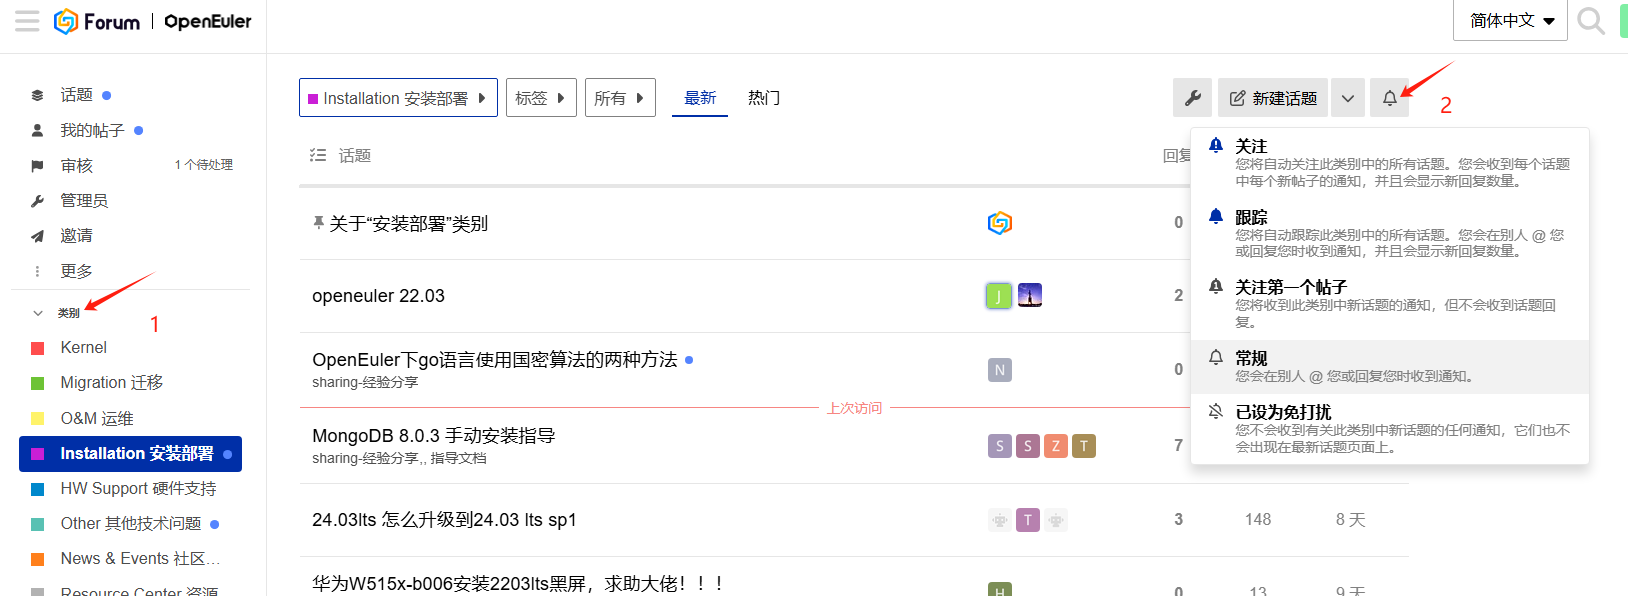Toggle bulk select topics icon
The image size is (1628, 596).
[x=318, y=155]
